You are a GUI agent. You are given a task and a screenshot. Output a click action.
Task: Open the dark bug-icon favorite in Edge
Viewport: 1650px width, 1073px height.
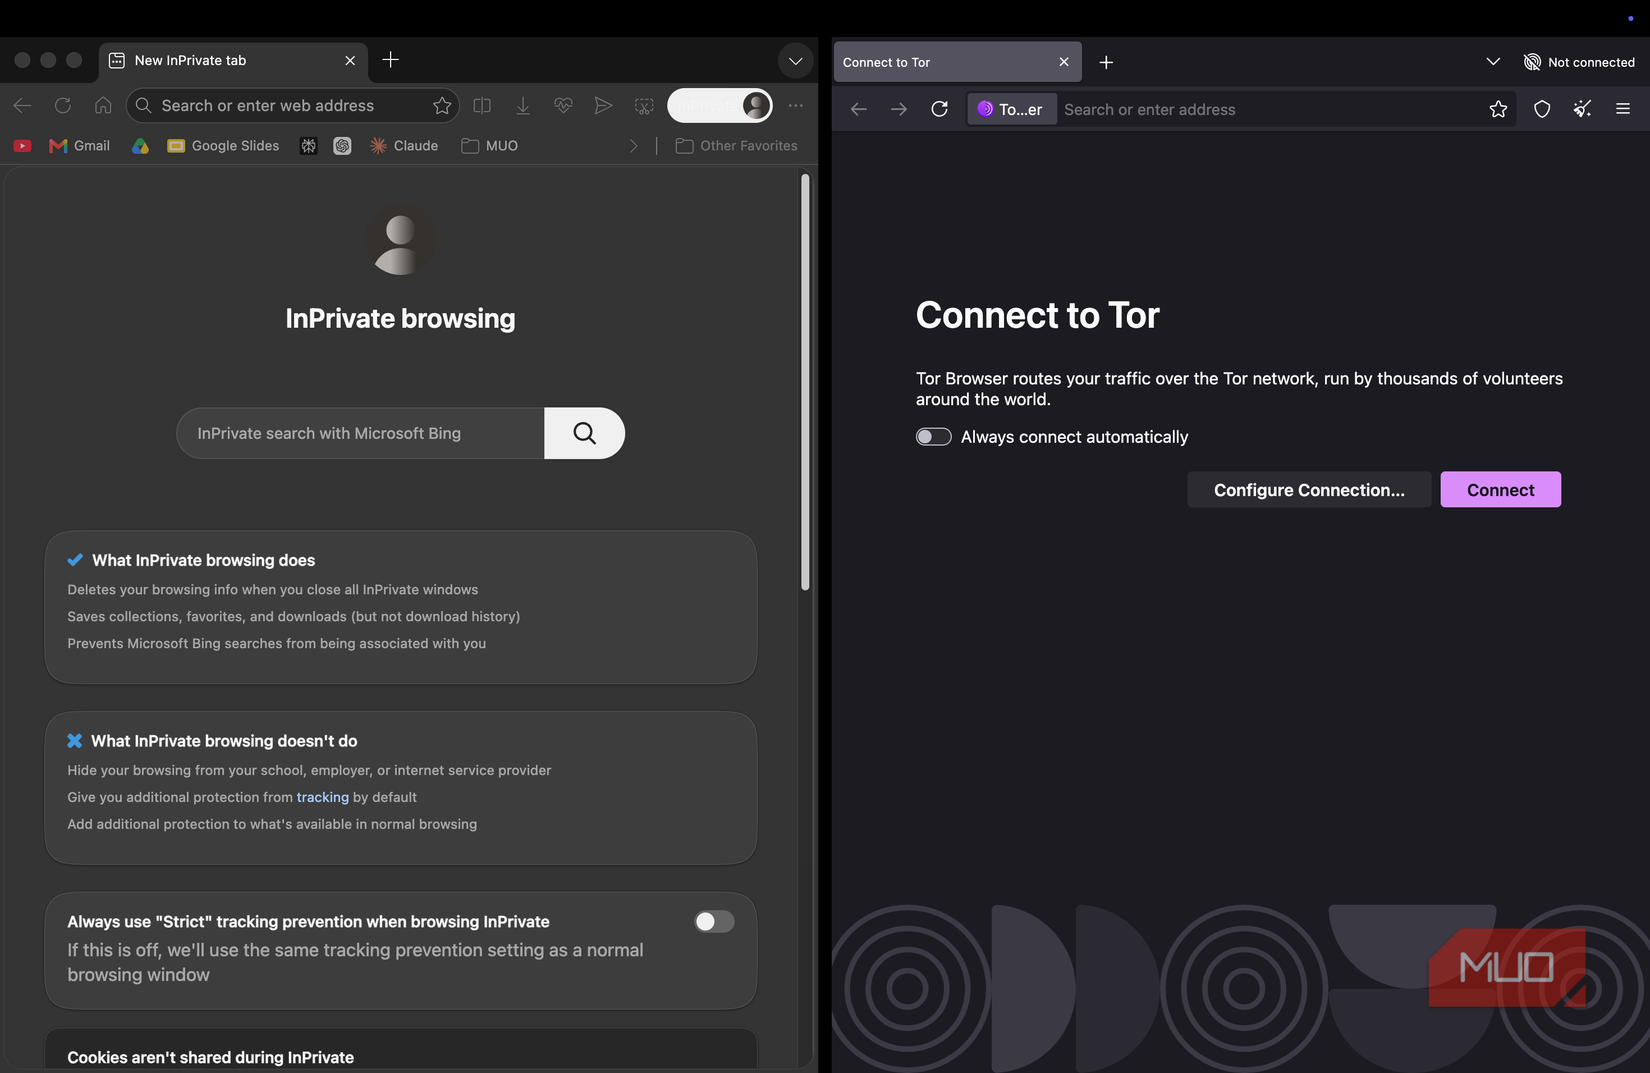click(308, 146)
